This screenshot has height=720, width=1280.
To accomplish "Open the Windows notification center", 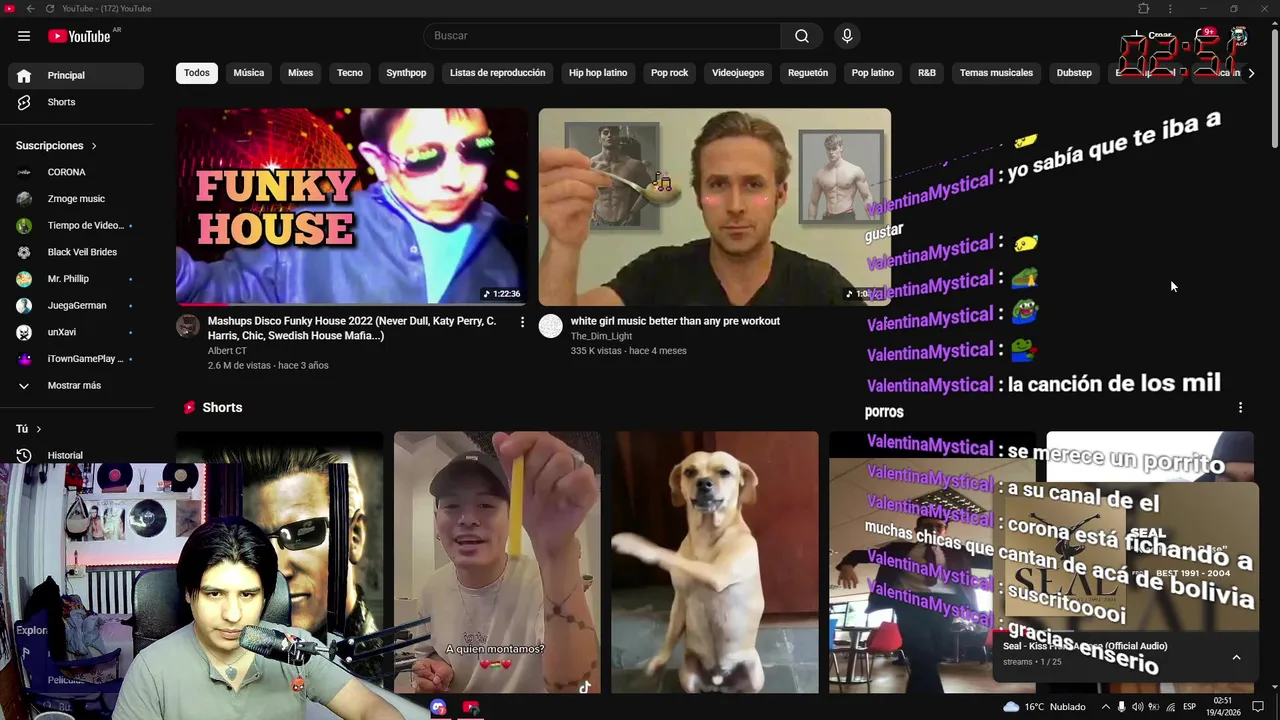I will point(1259,707).
